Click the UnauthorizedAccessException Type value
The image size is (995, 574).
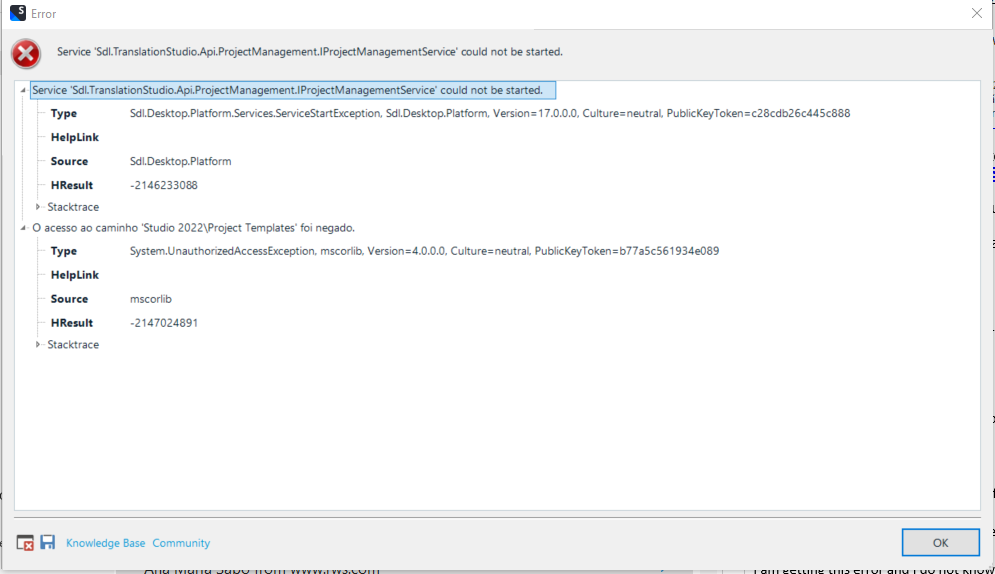(x=425, y=251)
